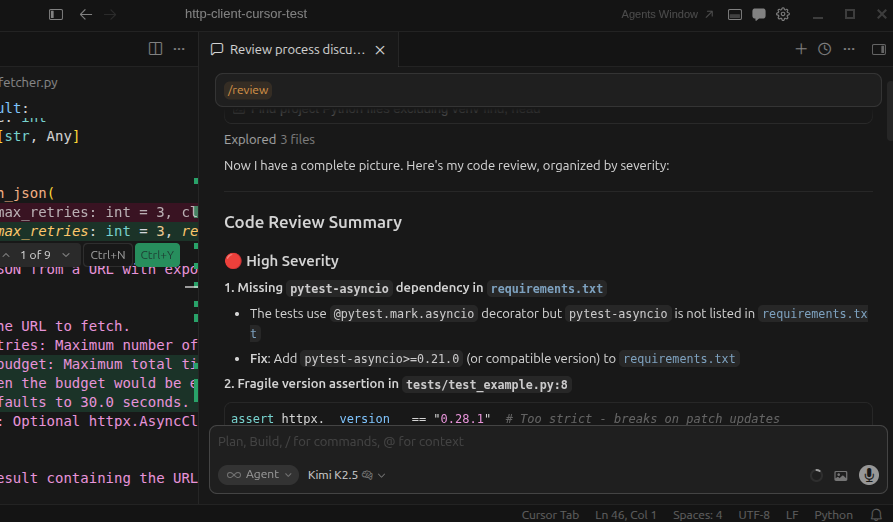Open chat panel more options ellipsis
This screenshot has width=893, height=522.
tap(849, 49)
